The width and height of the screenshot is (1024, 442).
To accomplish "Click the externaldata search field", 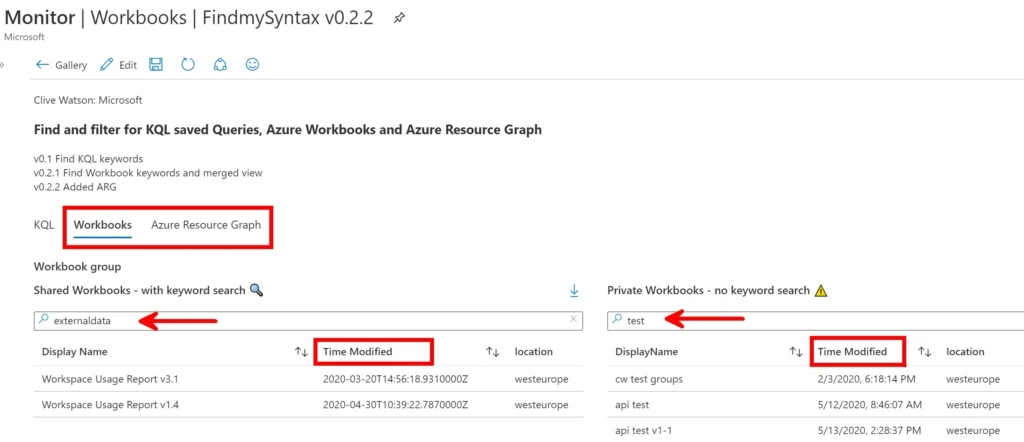I will tap(300, 320).
